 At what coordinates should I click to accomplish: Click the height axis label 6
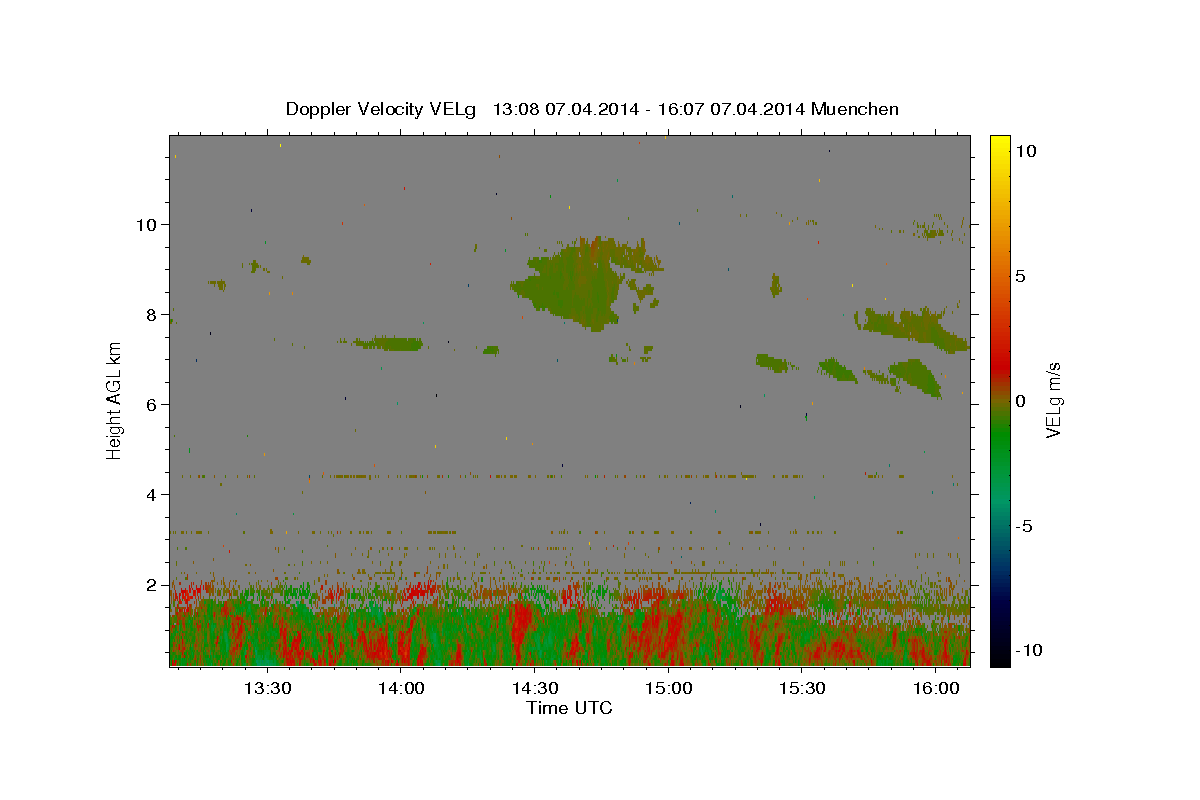pyautogui.click(x=153, y=405)
